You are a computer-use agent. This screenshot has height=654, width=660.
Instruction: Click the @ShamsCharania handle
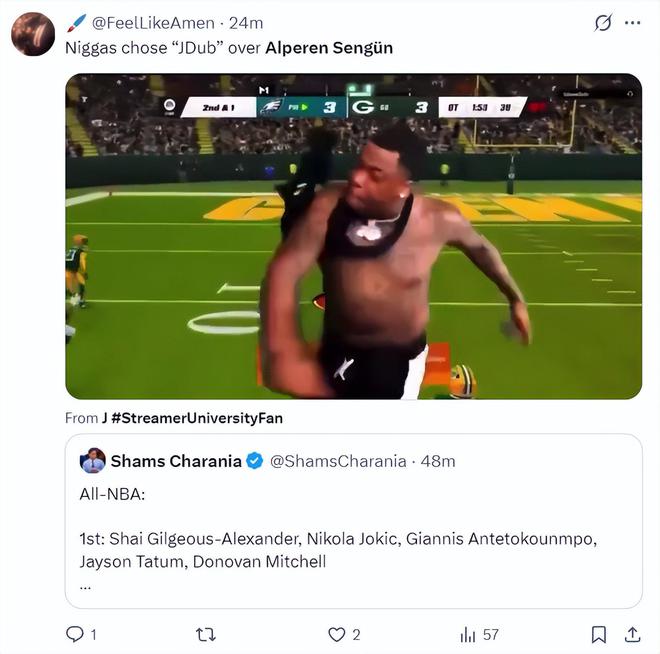(x=338, y=461)
